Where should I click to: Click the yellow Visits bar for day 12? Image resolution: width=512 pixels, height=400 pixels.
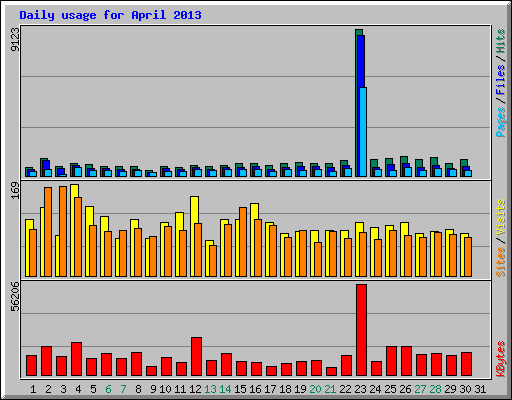tap(195, 236)
